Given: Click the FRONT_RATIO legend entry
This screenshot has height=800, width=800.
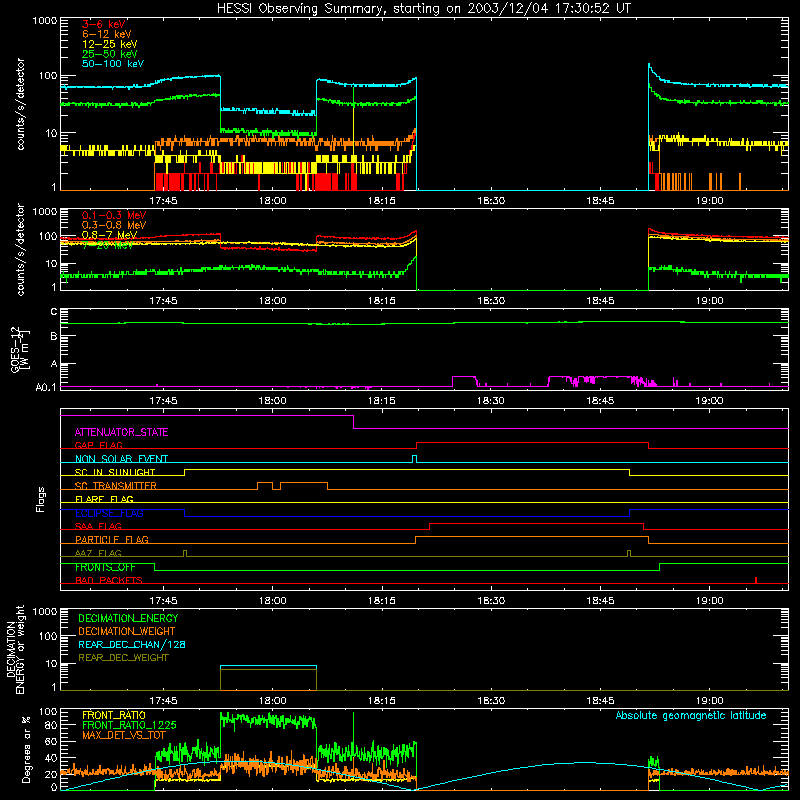Looking at the screenshot, I should [x=114, y=715].
